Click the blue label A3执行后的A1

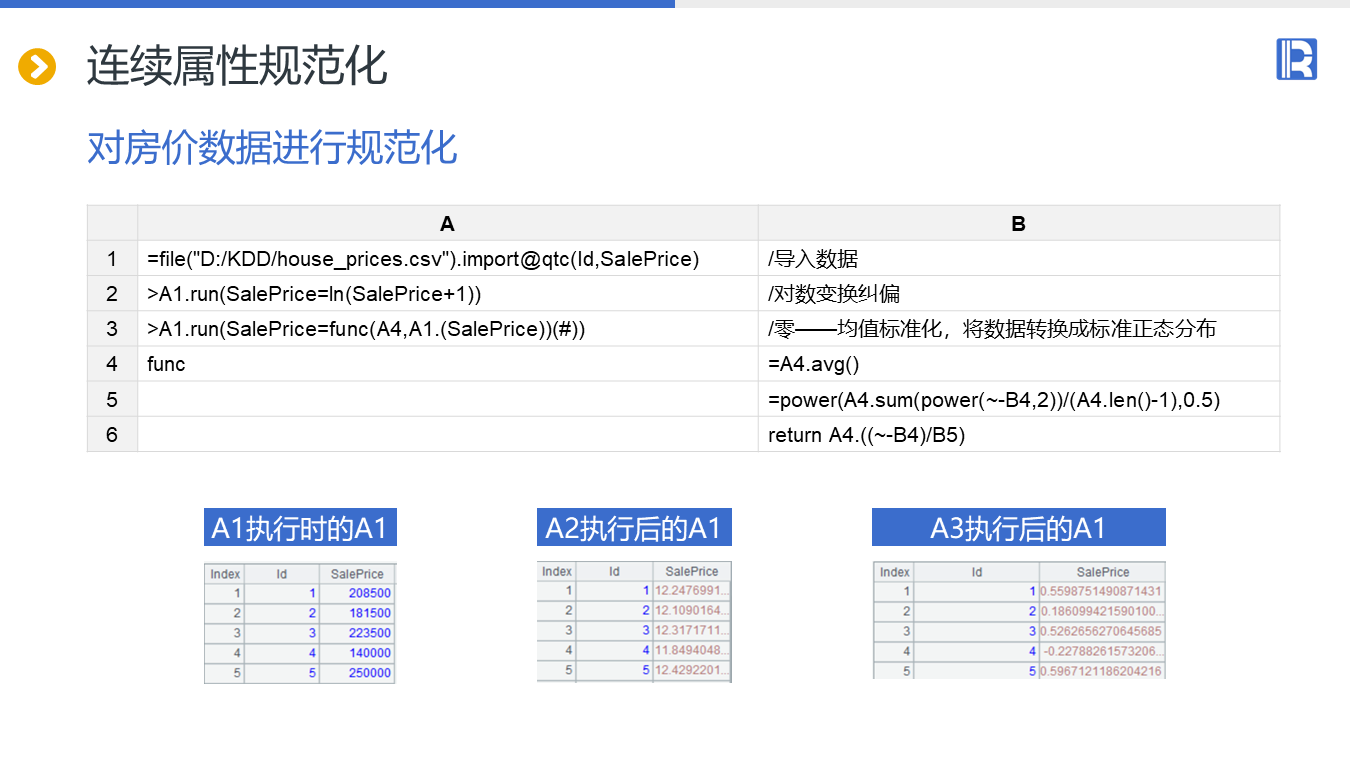(x=1018, y=527)
